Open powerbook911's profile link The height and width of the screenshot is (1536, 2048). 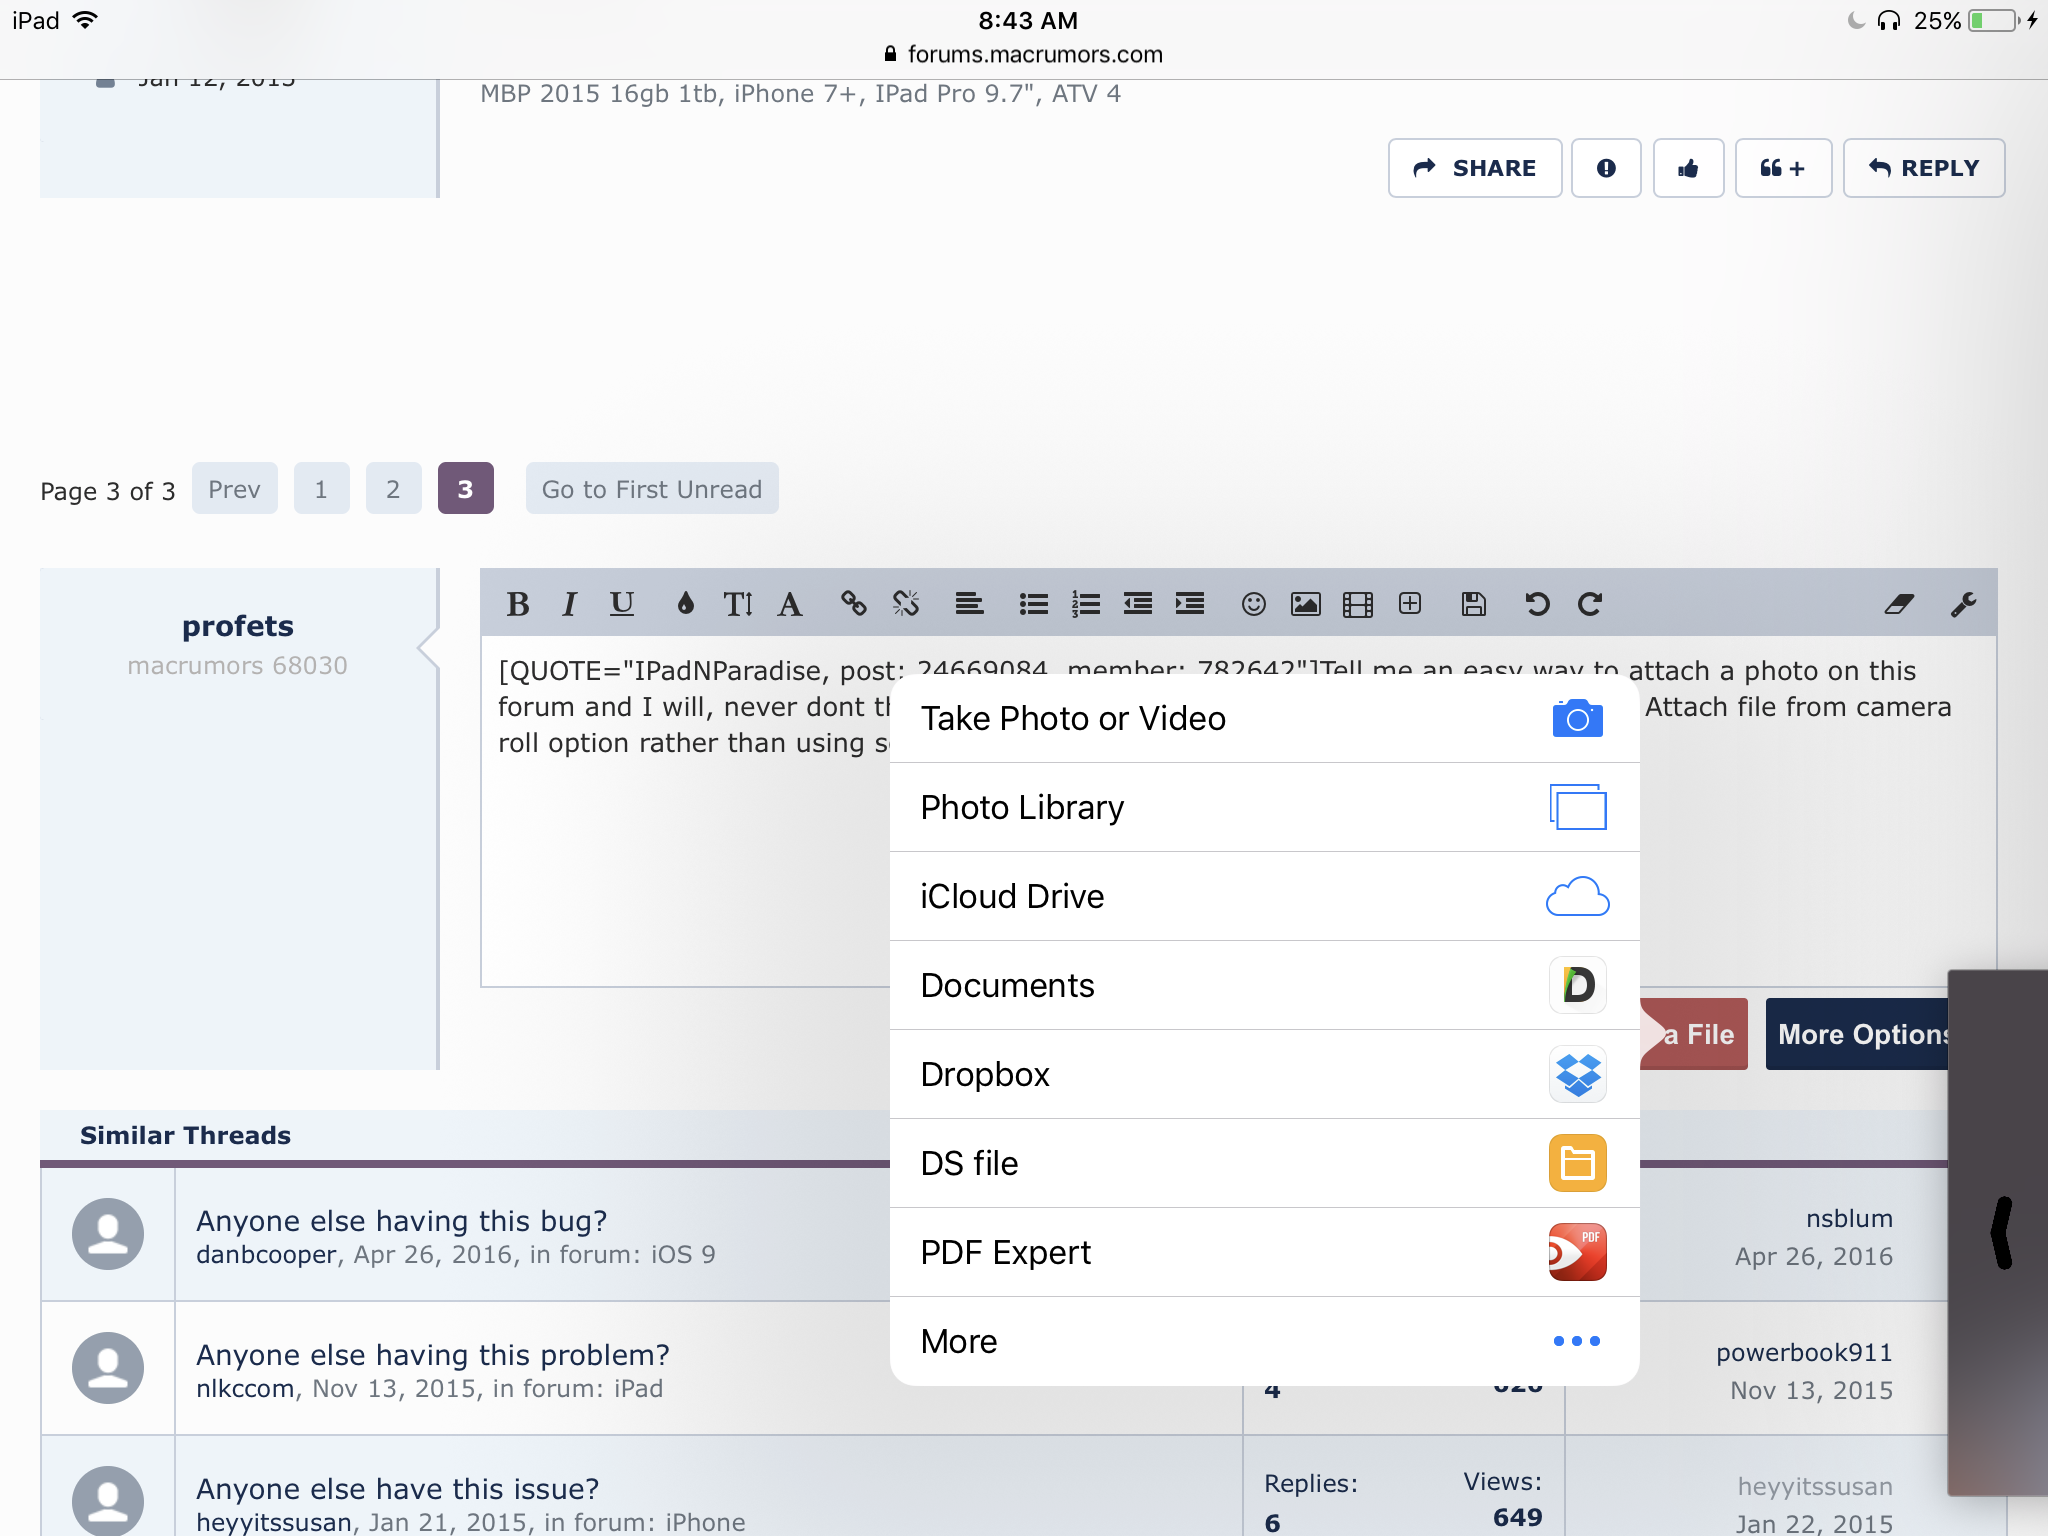coord(1804,1353)
